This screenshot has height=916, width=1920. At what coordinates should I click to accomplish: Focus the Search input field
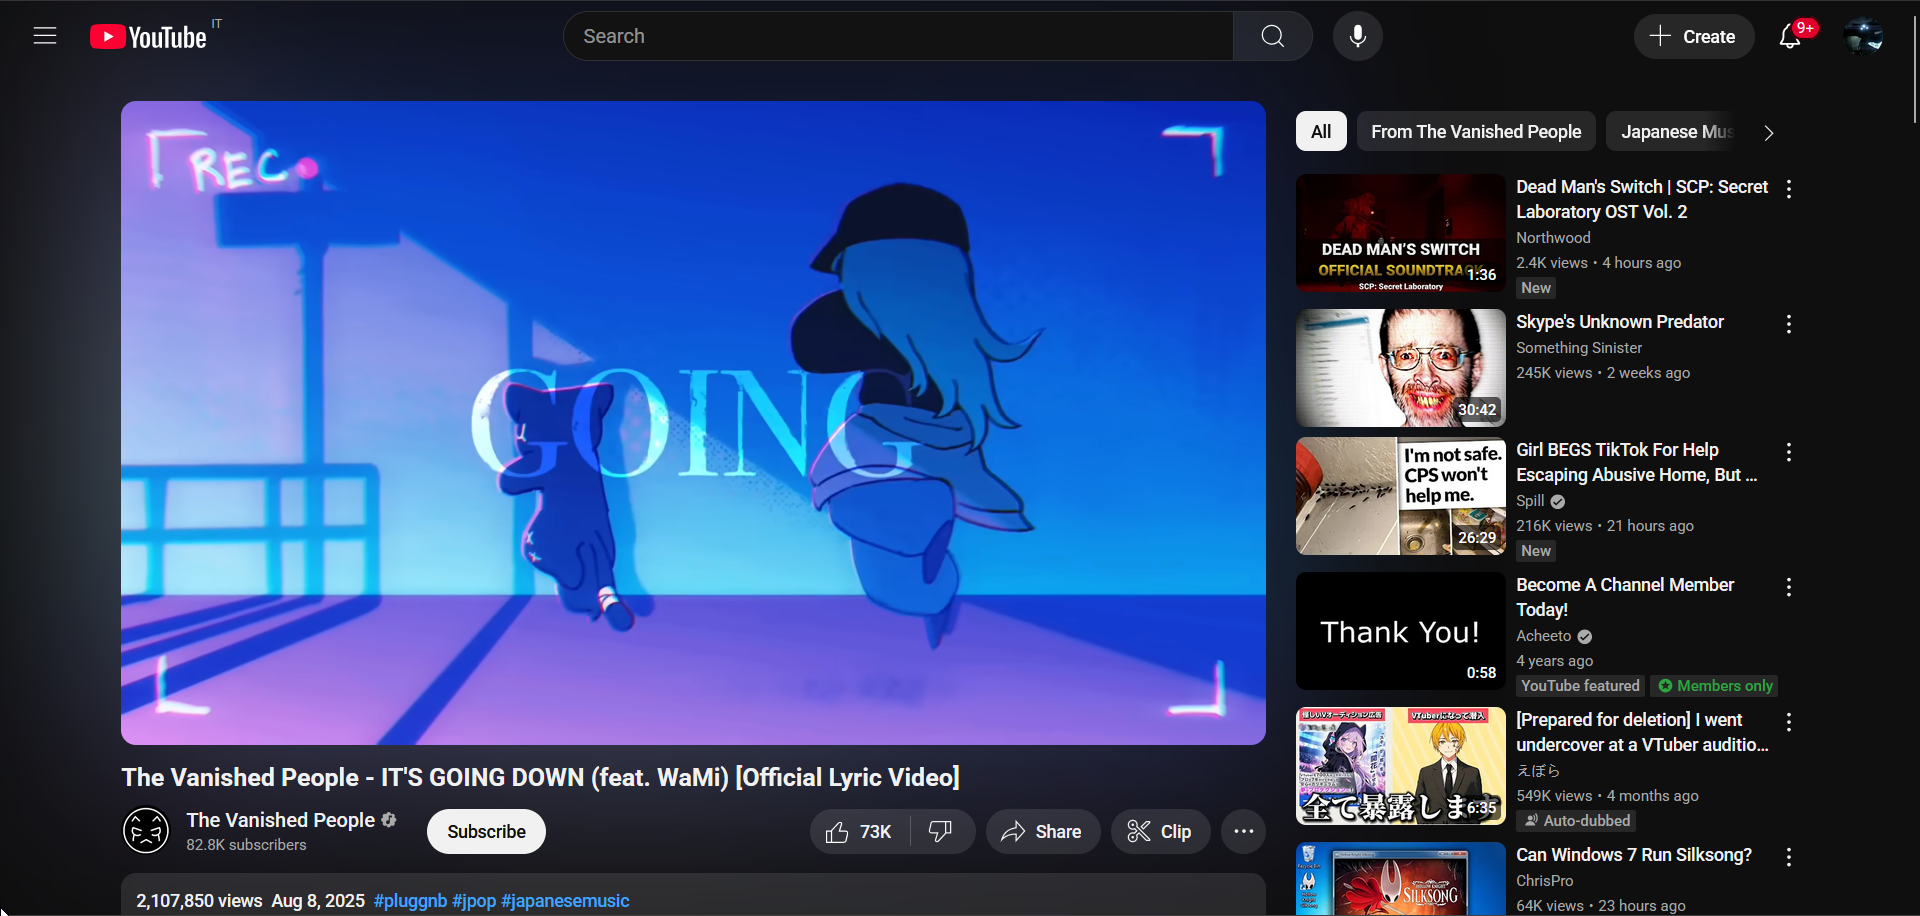point(898,36)
